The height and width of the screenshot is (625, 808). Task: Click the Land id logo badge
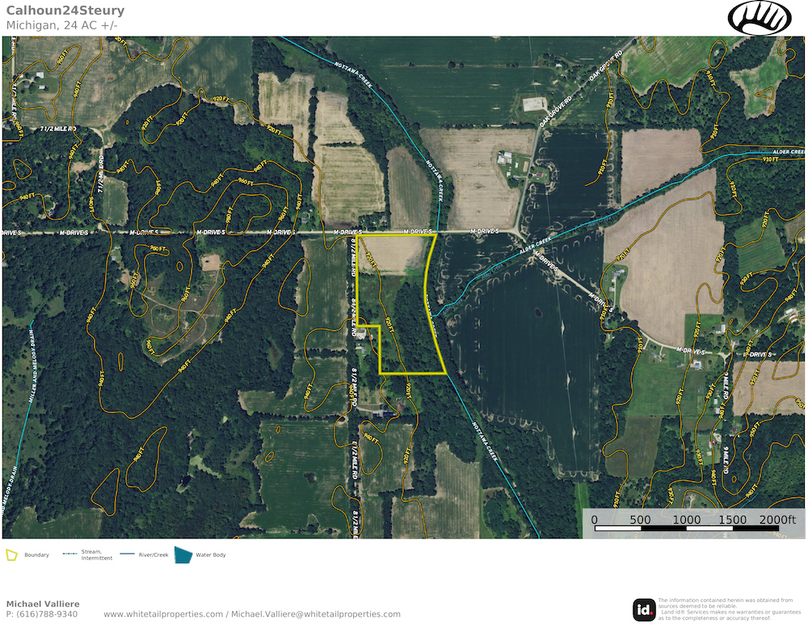[644, 610]
